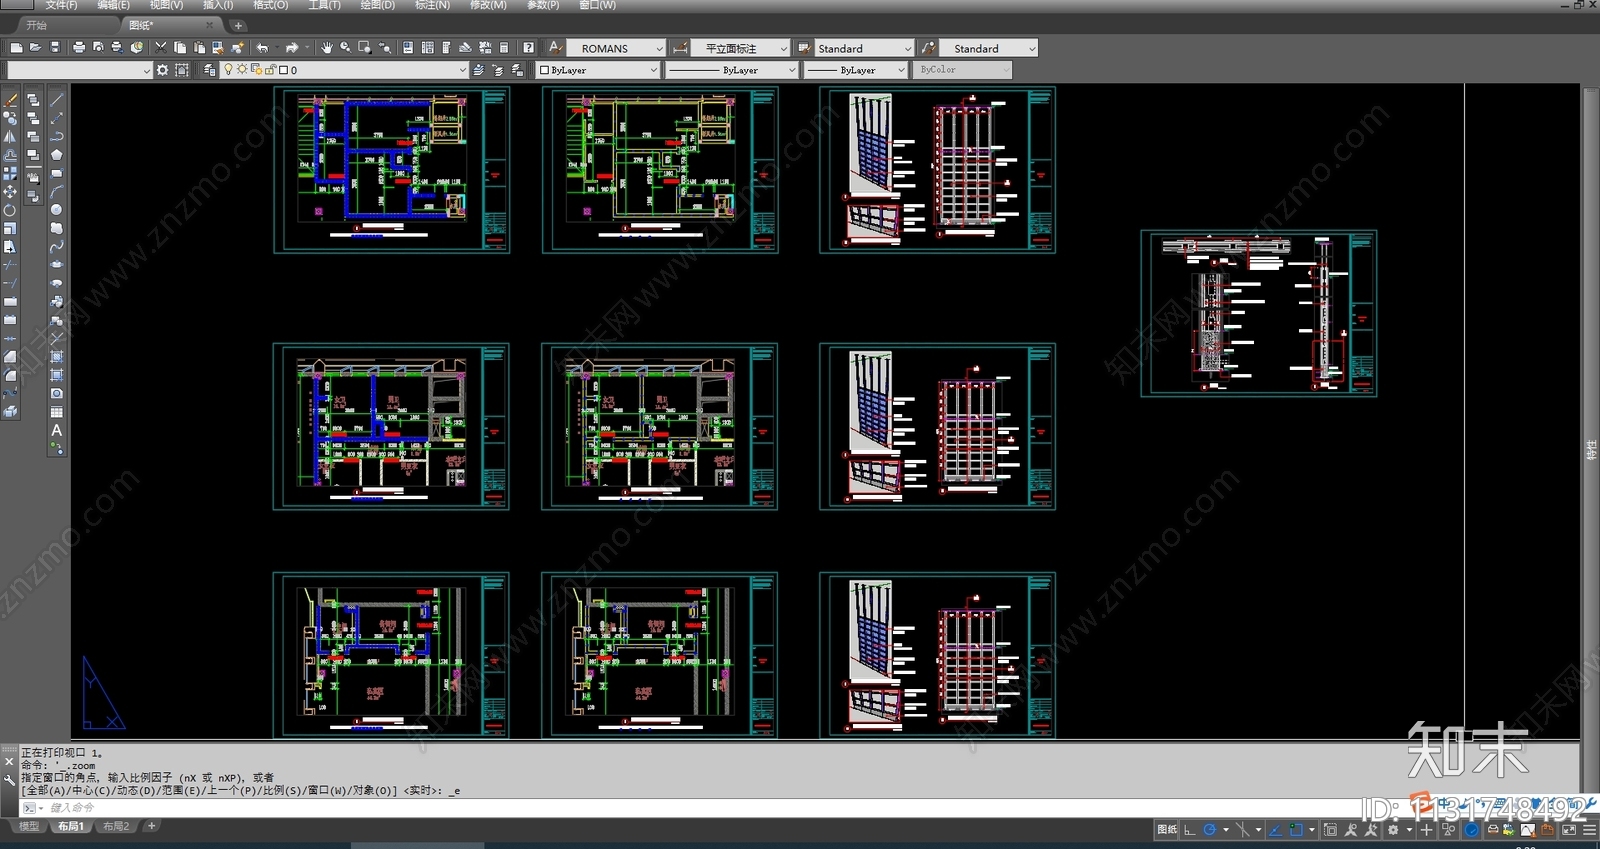Viewport: 1600px width, 849px height.
Task: Open the ROMANS text style dropdown
Action: [x=616, y=48]
